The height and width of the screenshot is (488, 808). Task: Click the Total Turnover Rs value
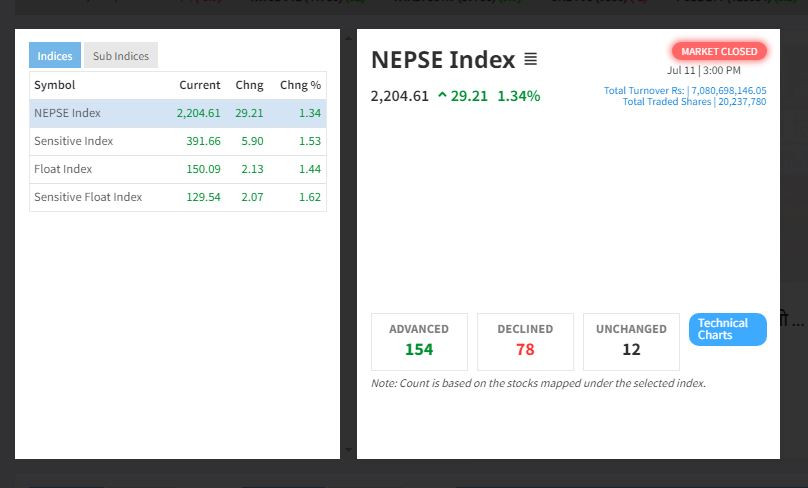(x=729, y=91)
